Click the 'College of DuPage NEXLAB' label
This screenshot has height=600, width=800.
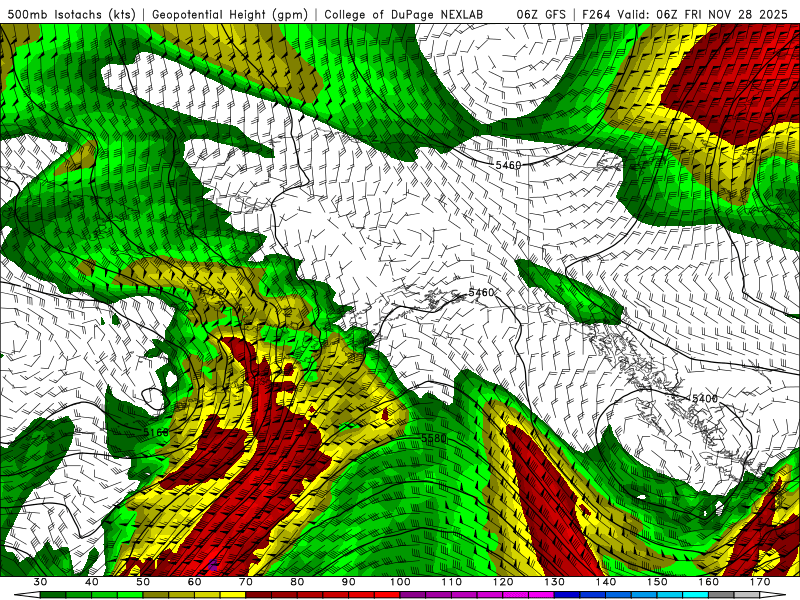(x=404, y=14)
